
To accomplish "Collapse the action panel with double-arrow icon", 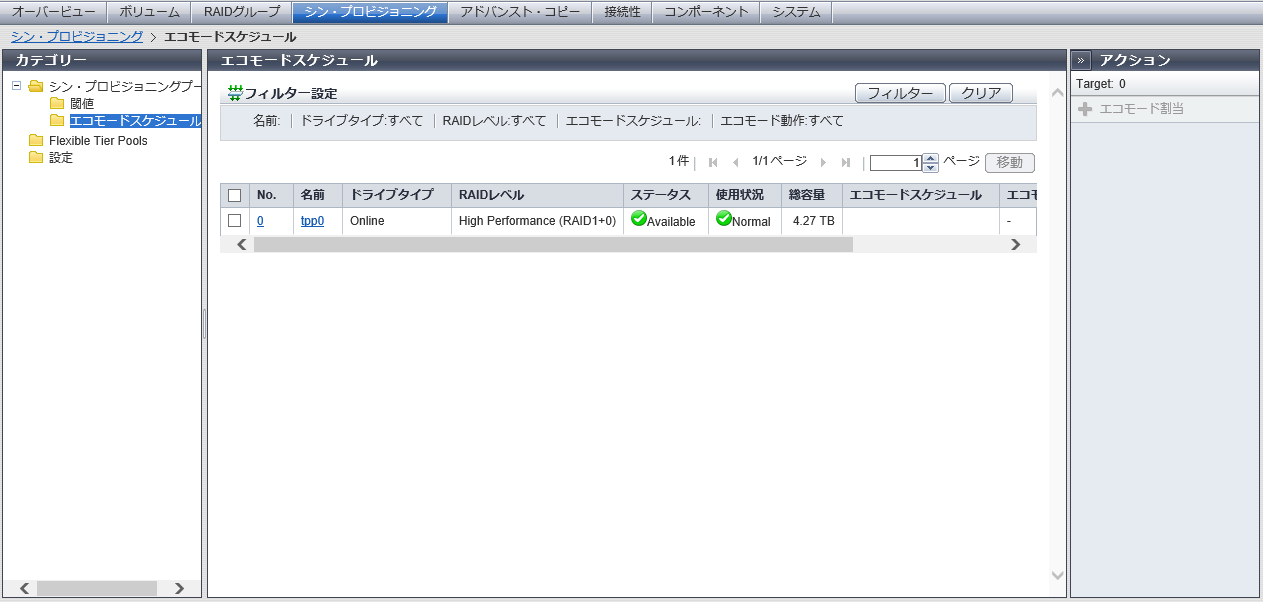I will [1081, 60].
